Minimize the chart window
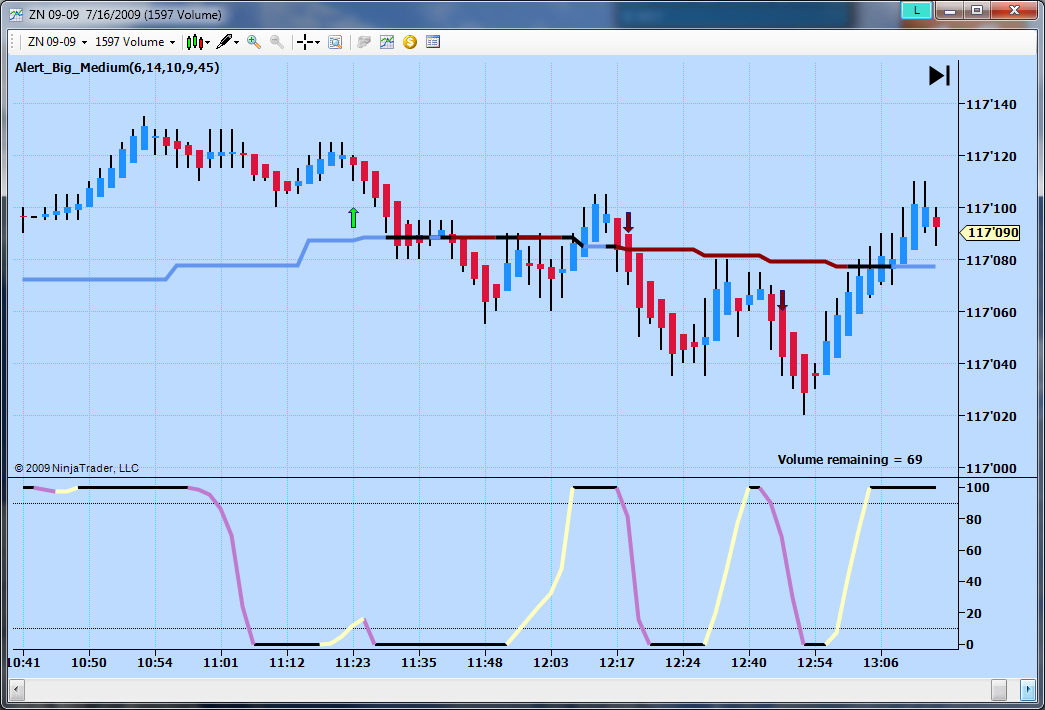1045x710 pixels. click(x=950, y=10)
